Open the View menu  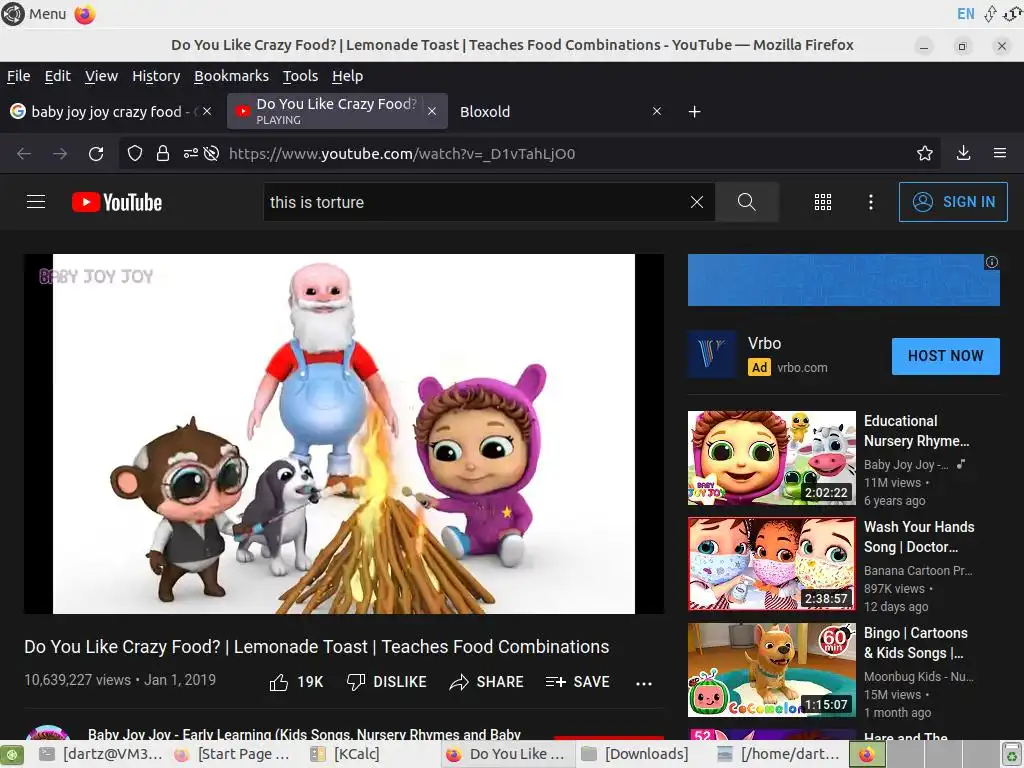[101, 76]
